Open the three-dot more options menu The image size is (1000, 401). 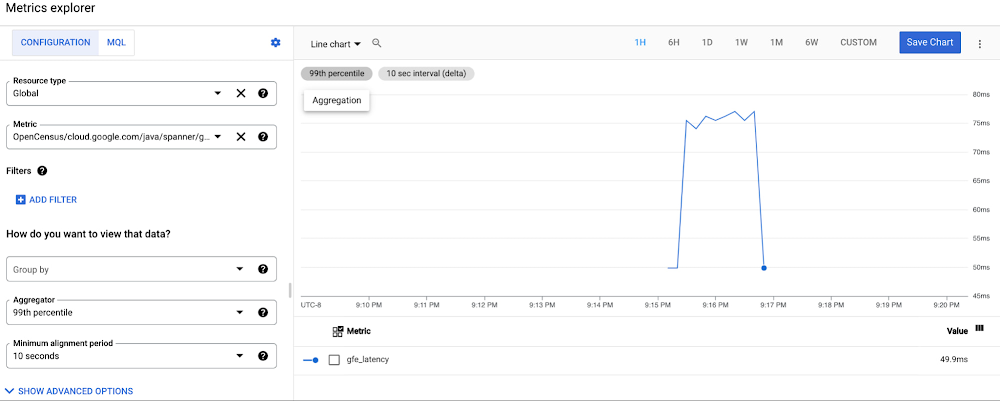pos(979,43)
